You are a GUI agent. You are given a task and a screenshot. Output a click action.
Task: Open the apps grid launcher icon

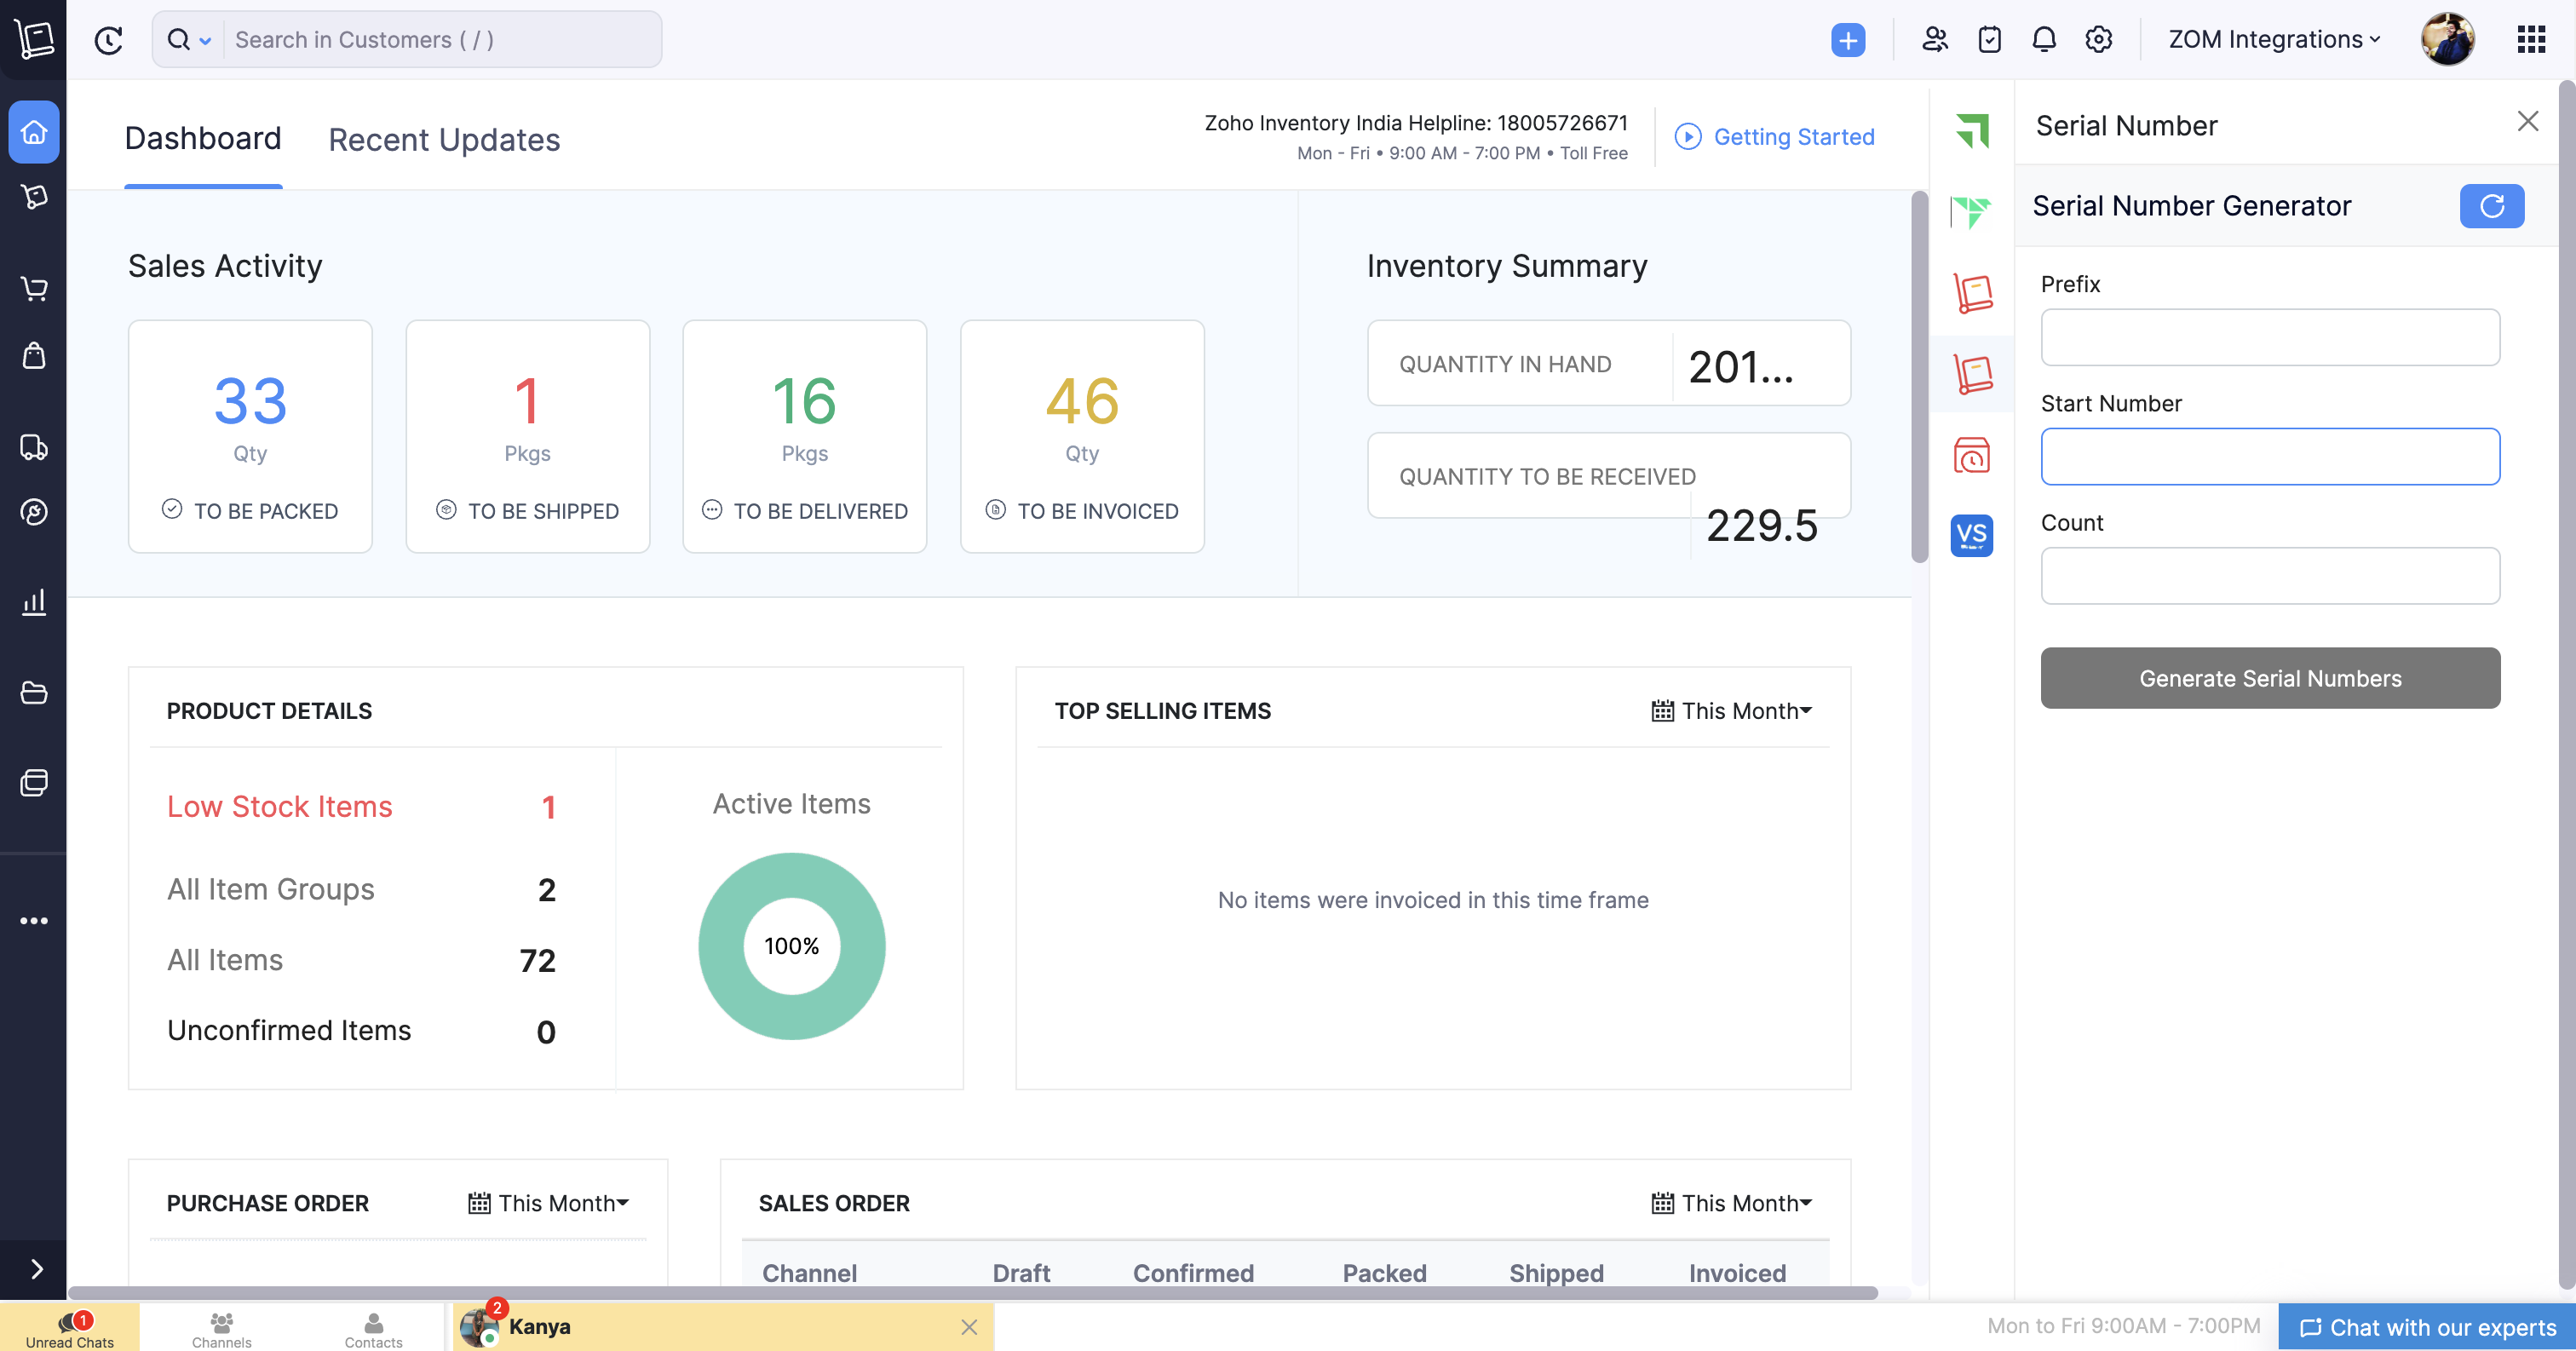(2530, 40)
